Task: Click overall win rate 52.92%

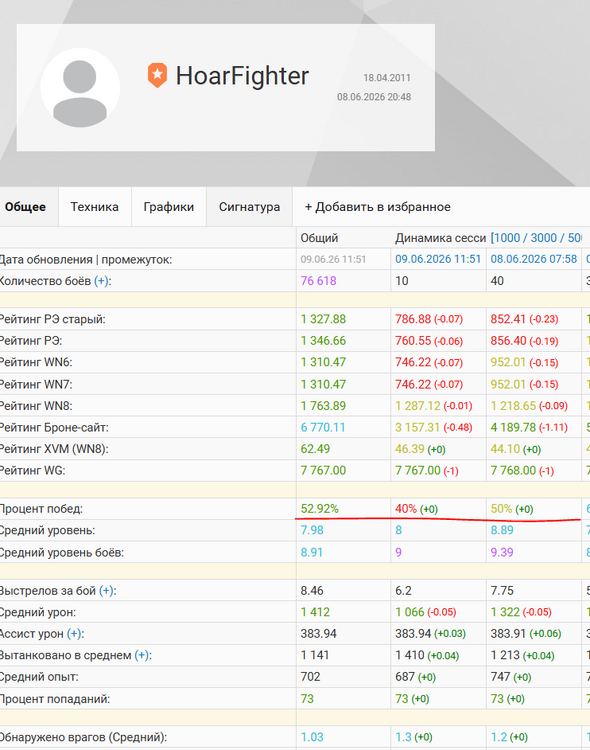Action: click(319, 509)
